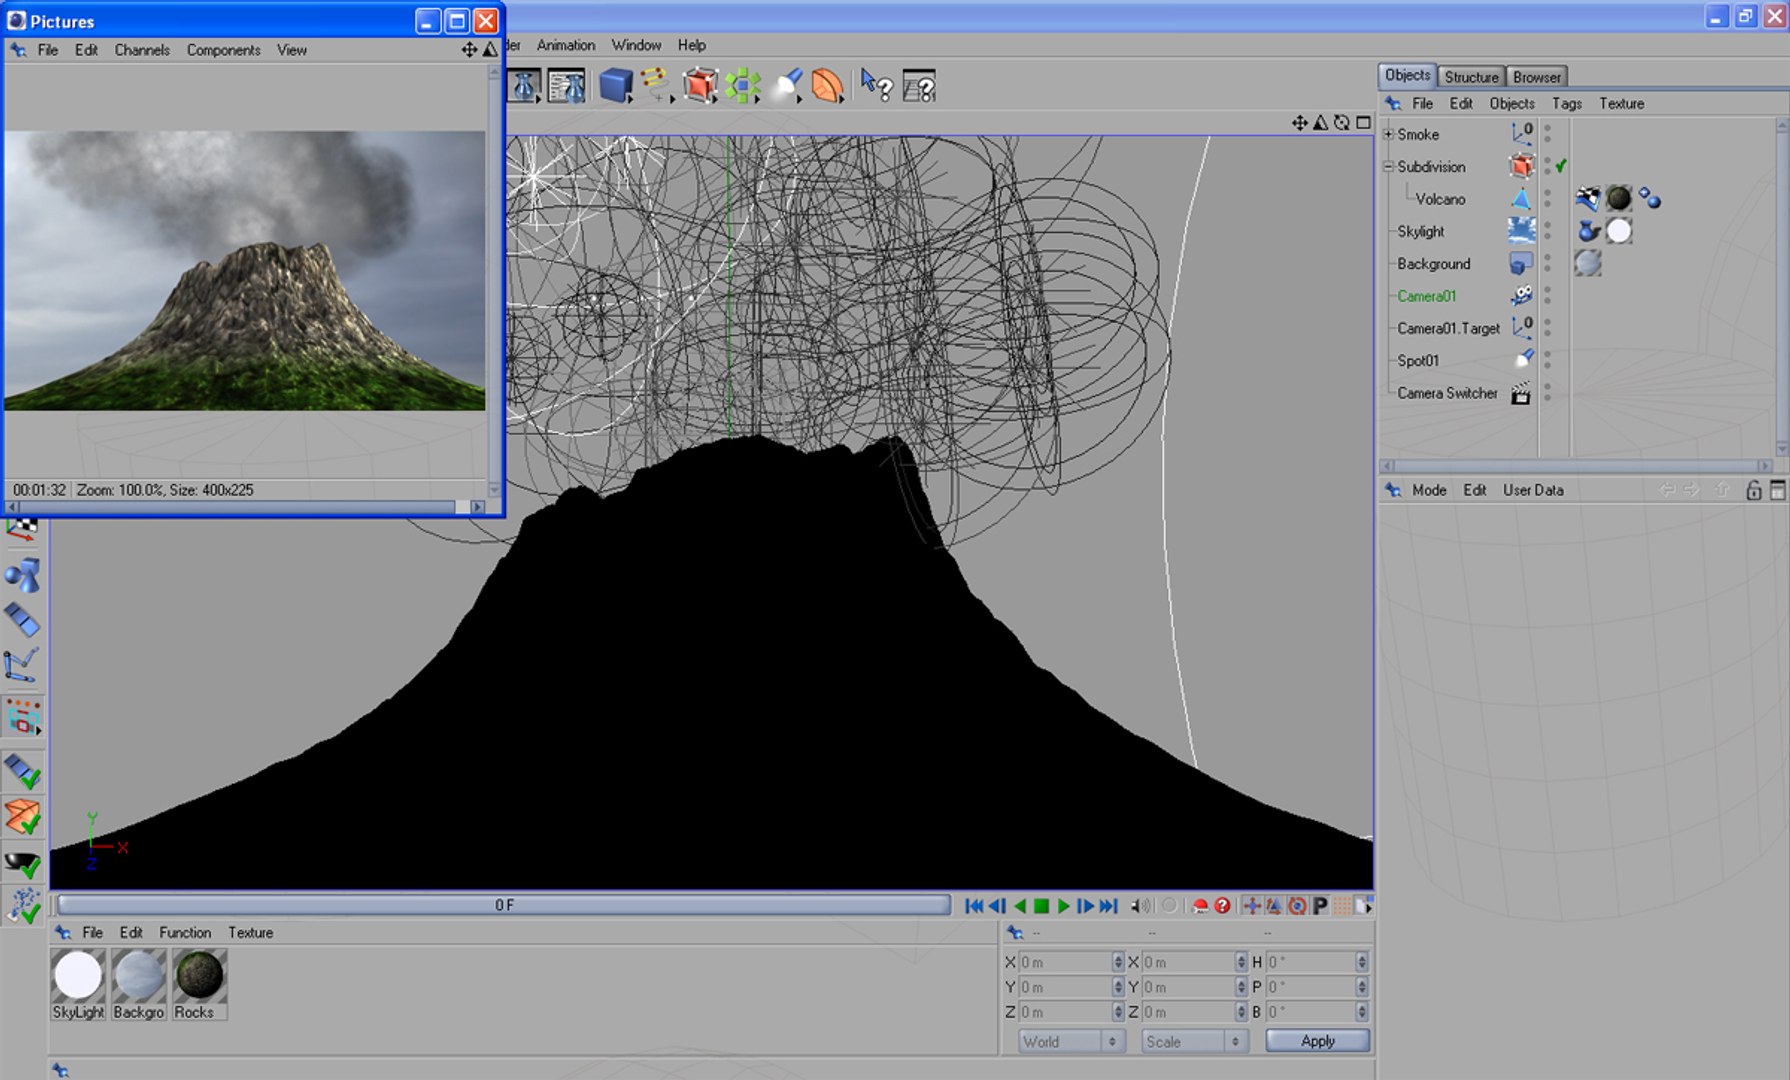1790x1080 pixels.
Task: Click the timeline help question-mark icon
Action: (x=1222, y=906)
